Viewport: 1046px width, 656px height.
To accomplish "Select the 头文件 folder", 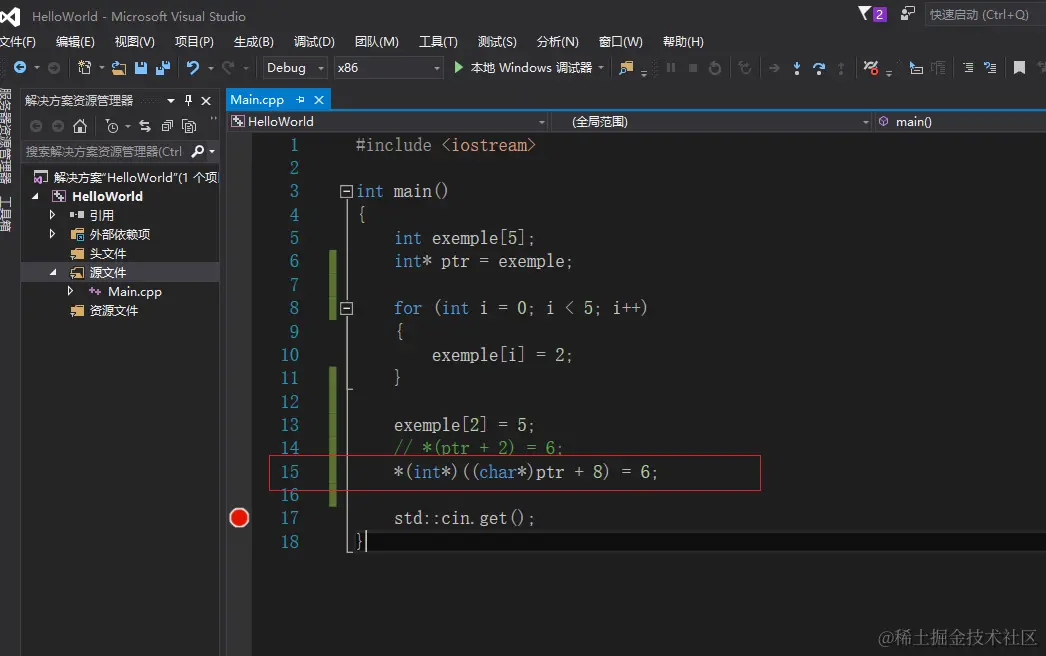I will coord(107,254).
